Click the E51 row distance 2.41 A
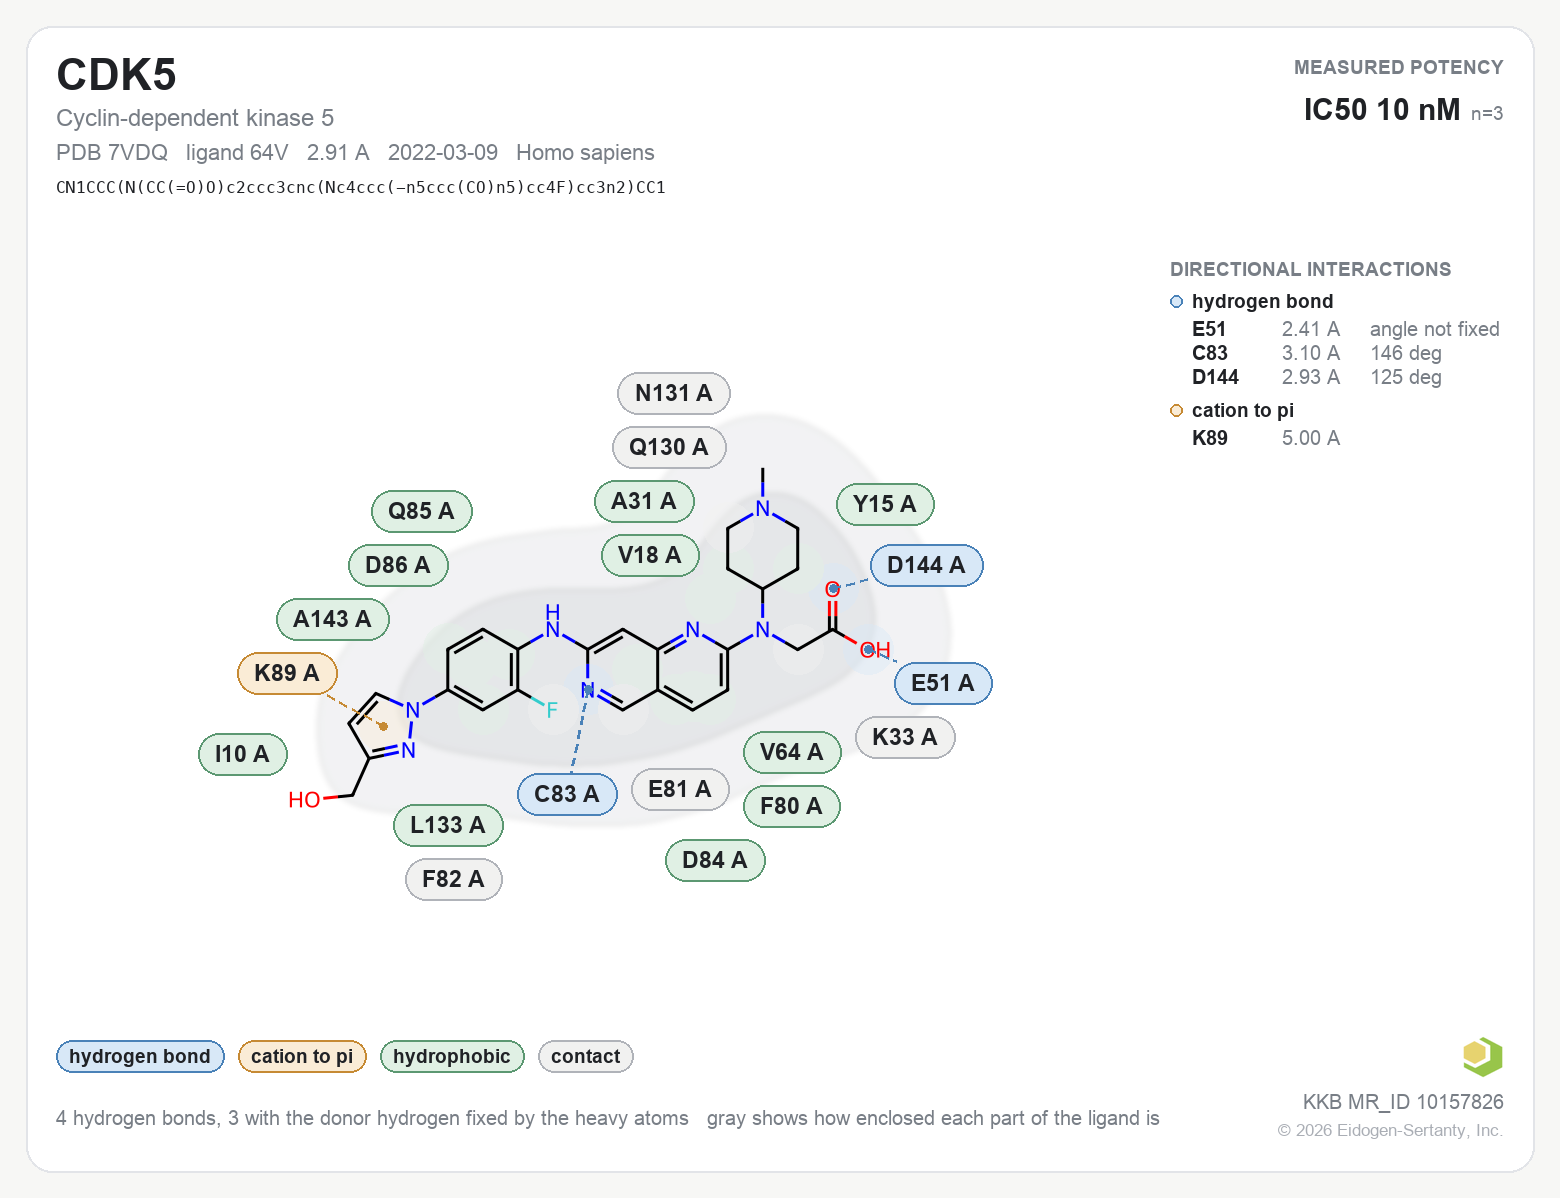Image resolution: width=1560 pixels, height=1198 pixels. (x=1311, y=329)
